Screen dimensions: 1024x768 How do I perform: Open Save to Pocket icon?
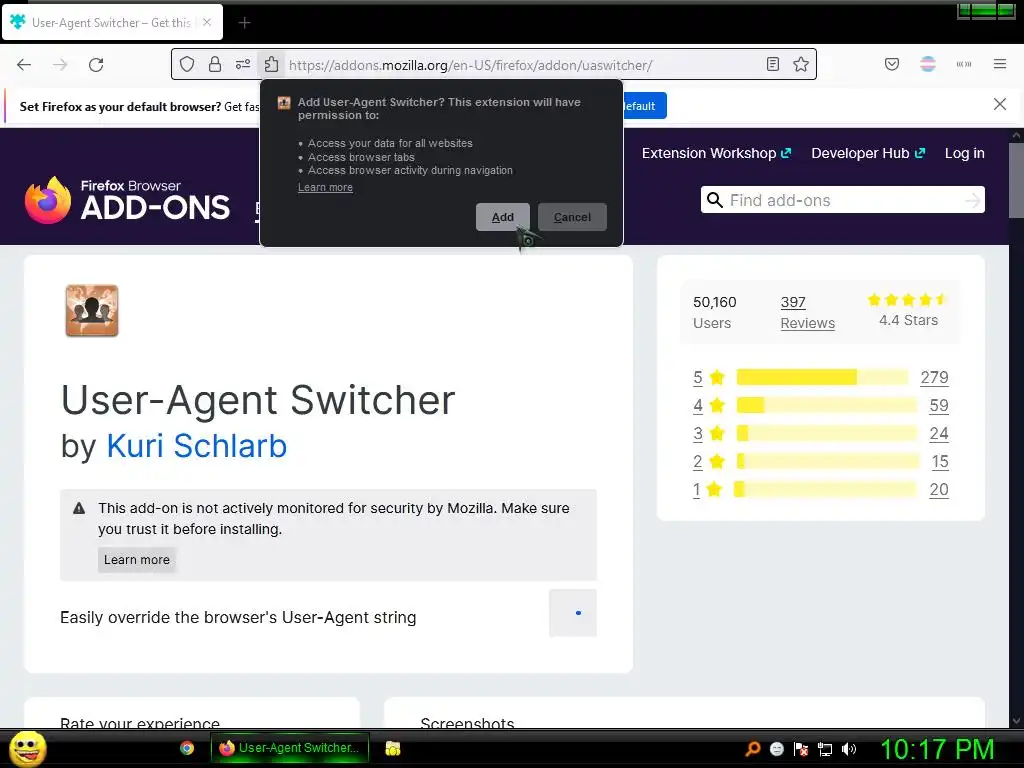point(892,64)
